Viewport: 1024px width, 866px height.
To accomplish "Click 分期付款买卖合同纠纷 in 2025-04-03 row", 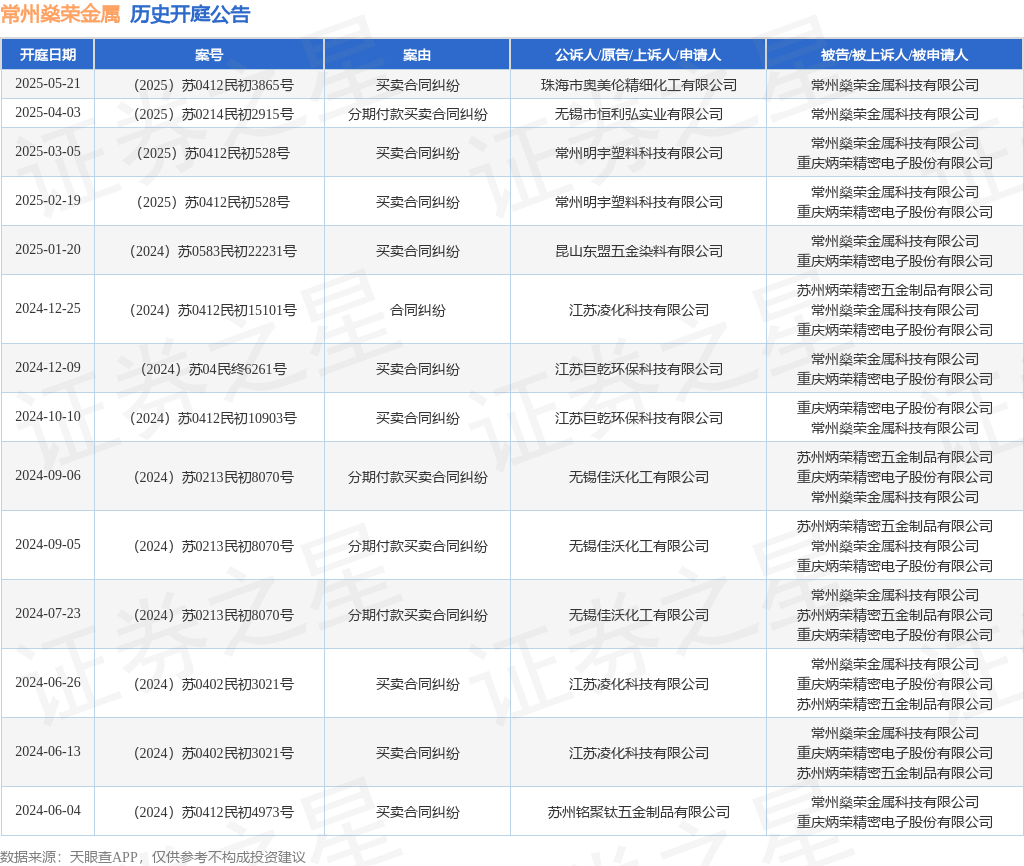I will tap(417, 114).
